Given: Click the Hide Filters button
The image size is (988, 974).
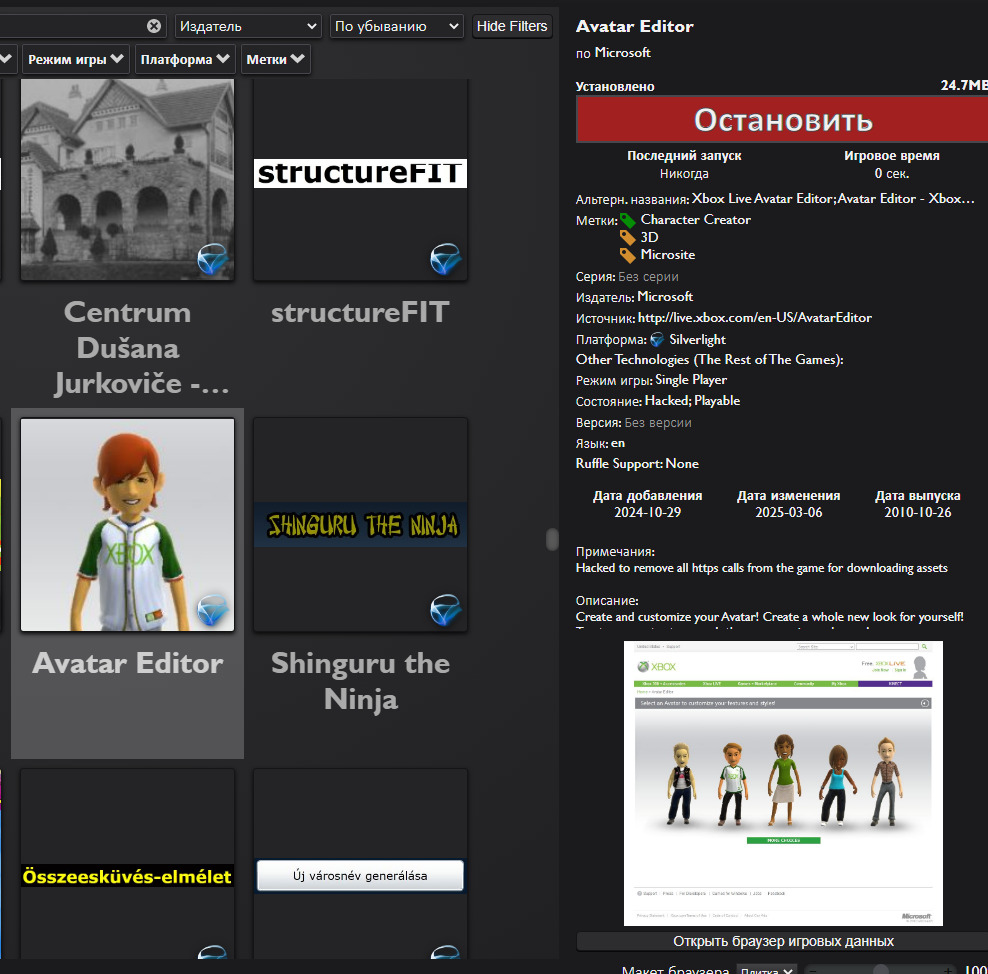Looking at the screenshot, I should [x=512, y=26].
